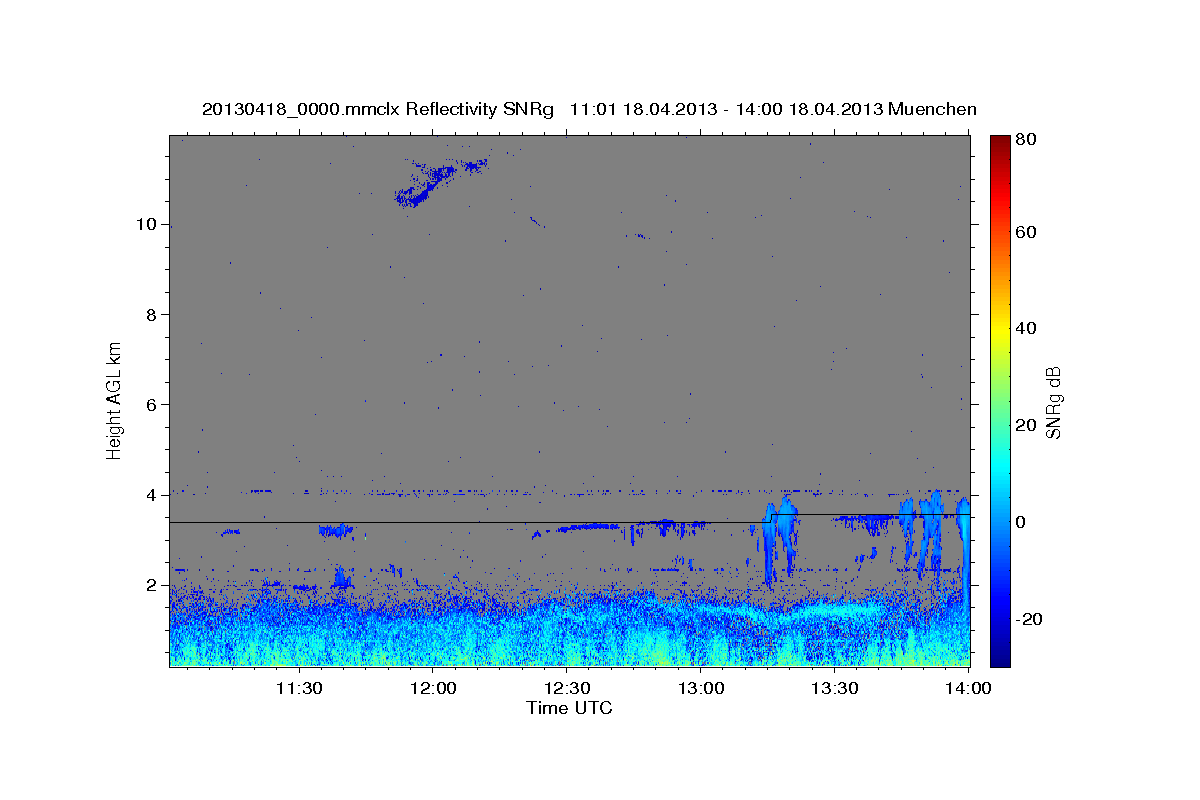Click the 'Time UTC' axis label
Screen dimensions: 1200x800
pyautogui.click(x=569, y=708)
